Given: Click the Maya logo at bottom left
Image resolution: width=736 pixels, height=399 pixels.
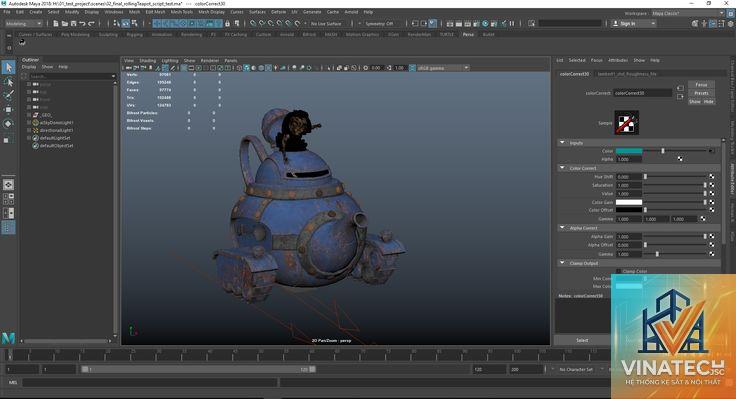Looking at the screenshot, I should (x=8, y=338).
